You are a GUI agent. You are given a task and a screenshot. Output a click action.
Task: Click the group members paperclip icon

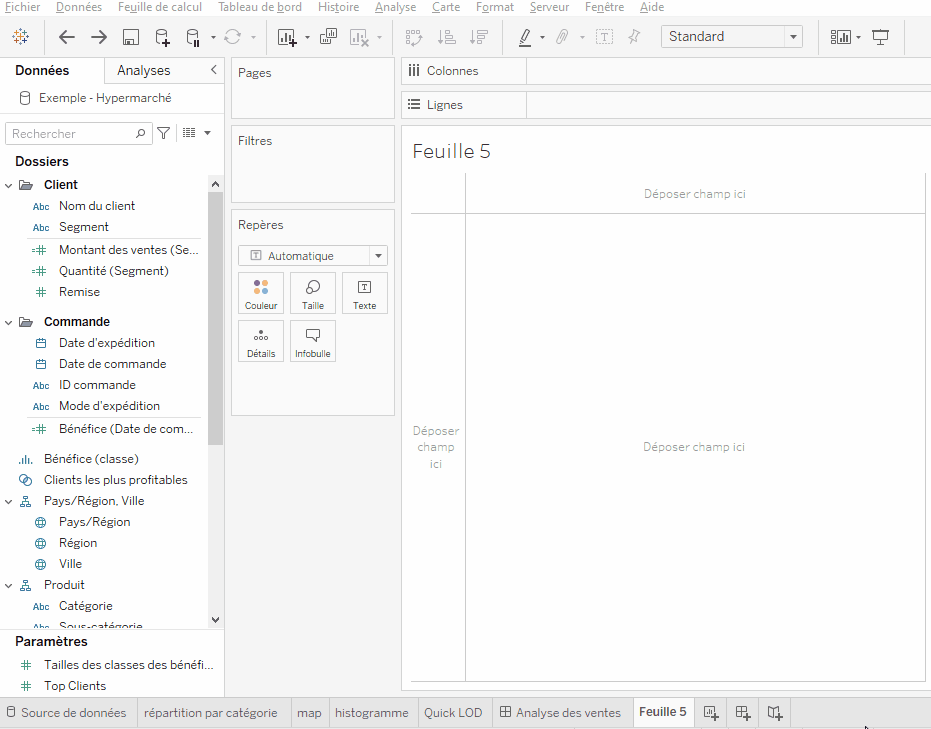(x=562, y=37)
